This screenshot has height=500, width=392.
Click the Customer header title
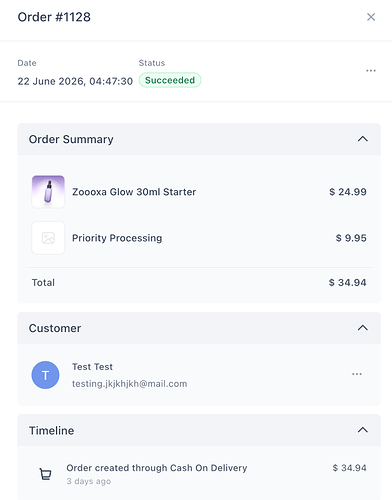[x=55, y=328]
